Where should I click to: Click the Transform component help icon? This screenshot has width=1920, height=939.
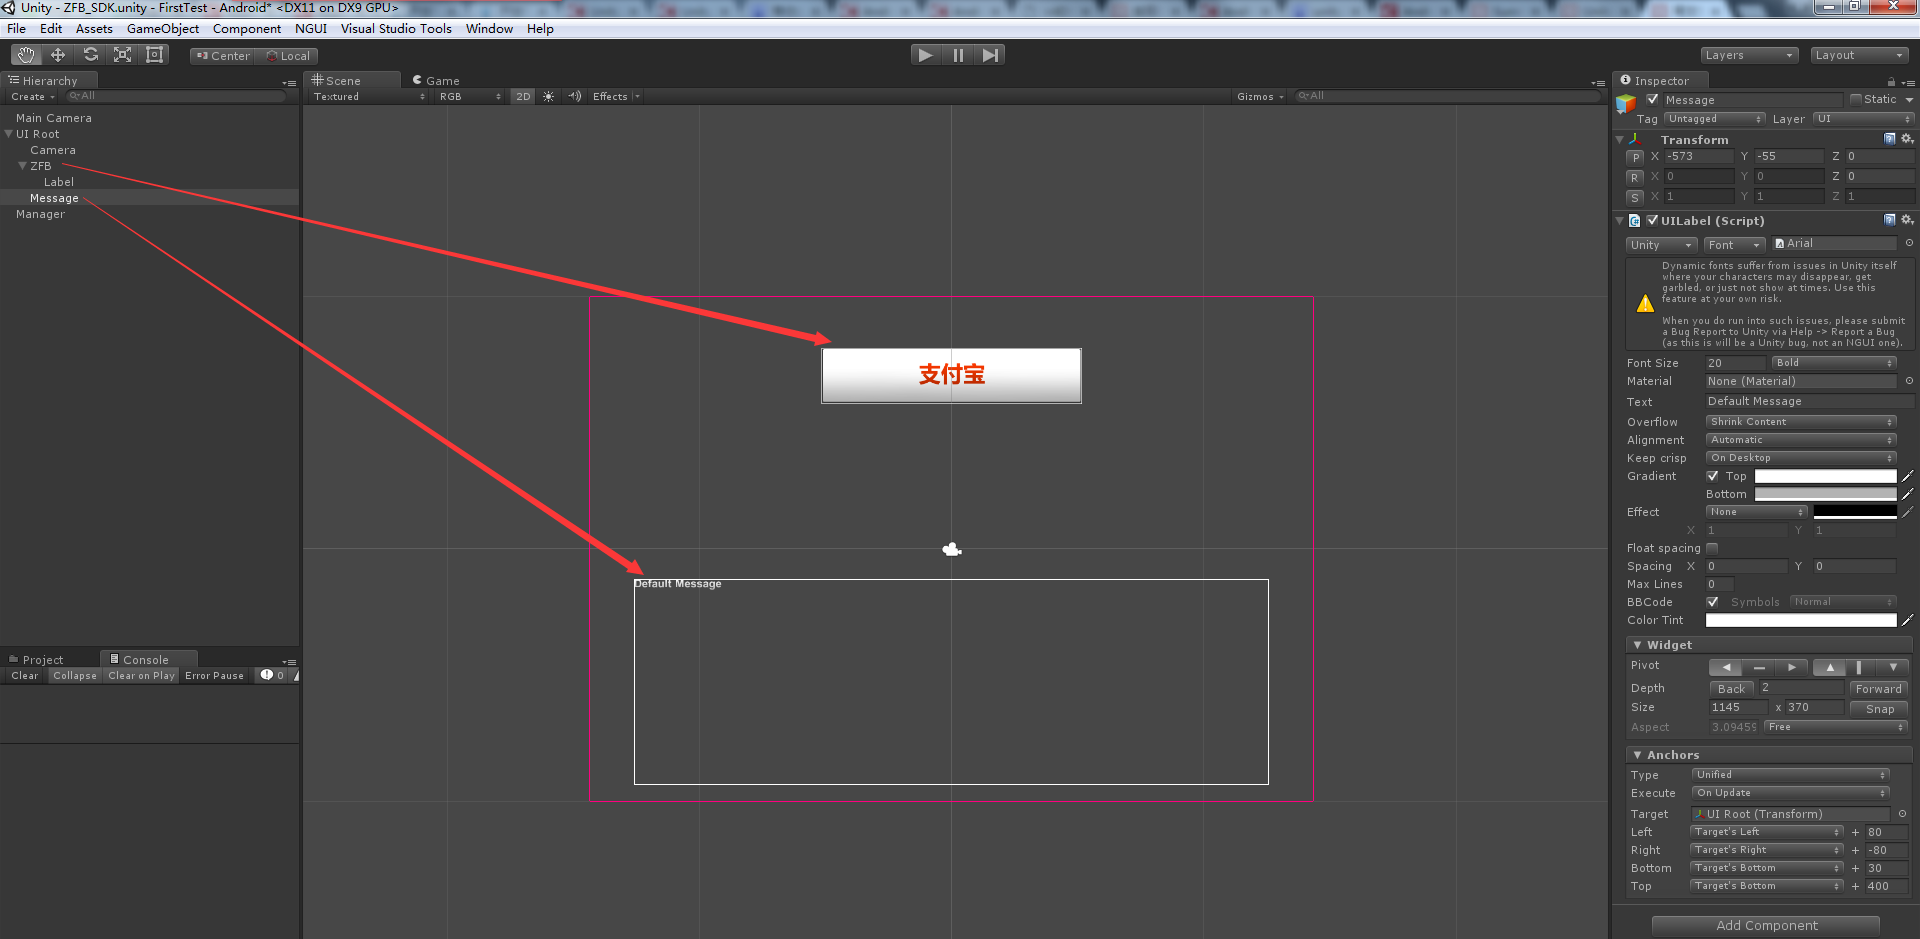(x=1890, y=139)
